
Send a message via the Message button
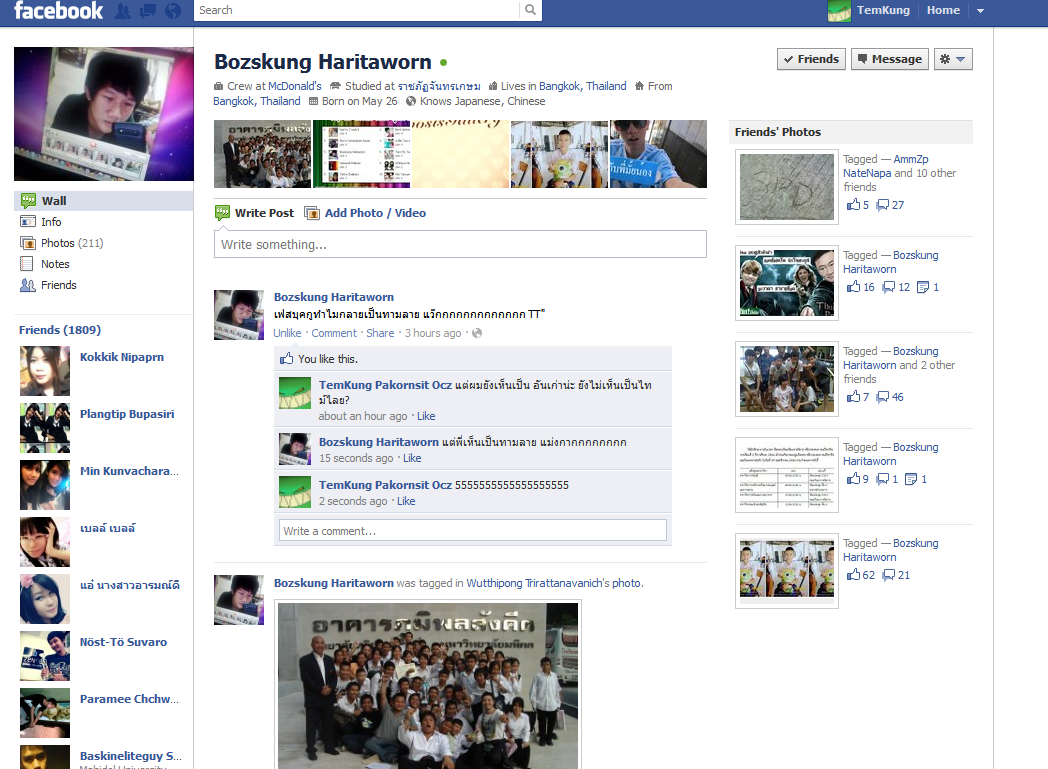(x=890, y=59)
